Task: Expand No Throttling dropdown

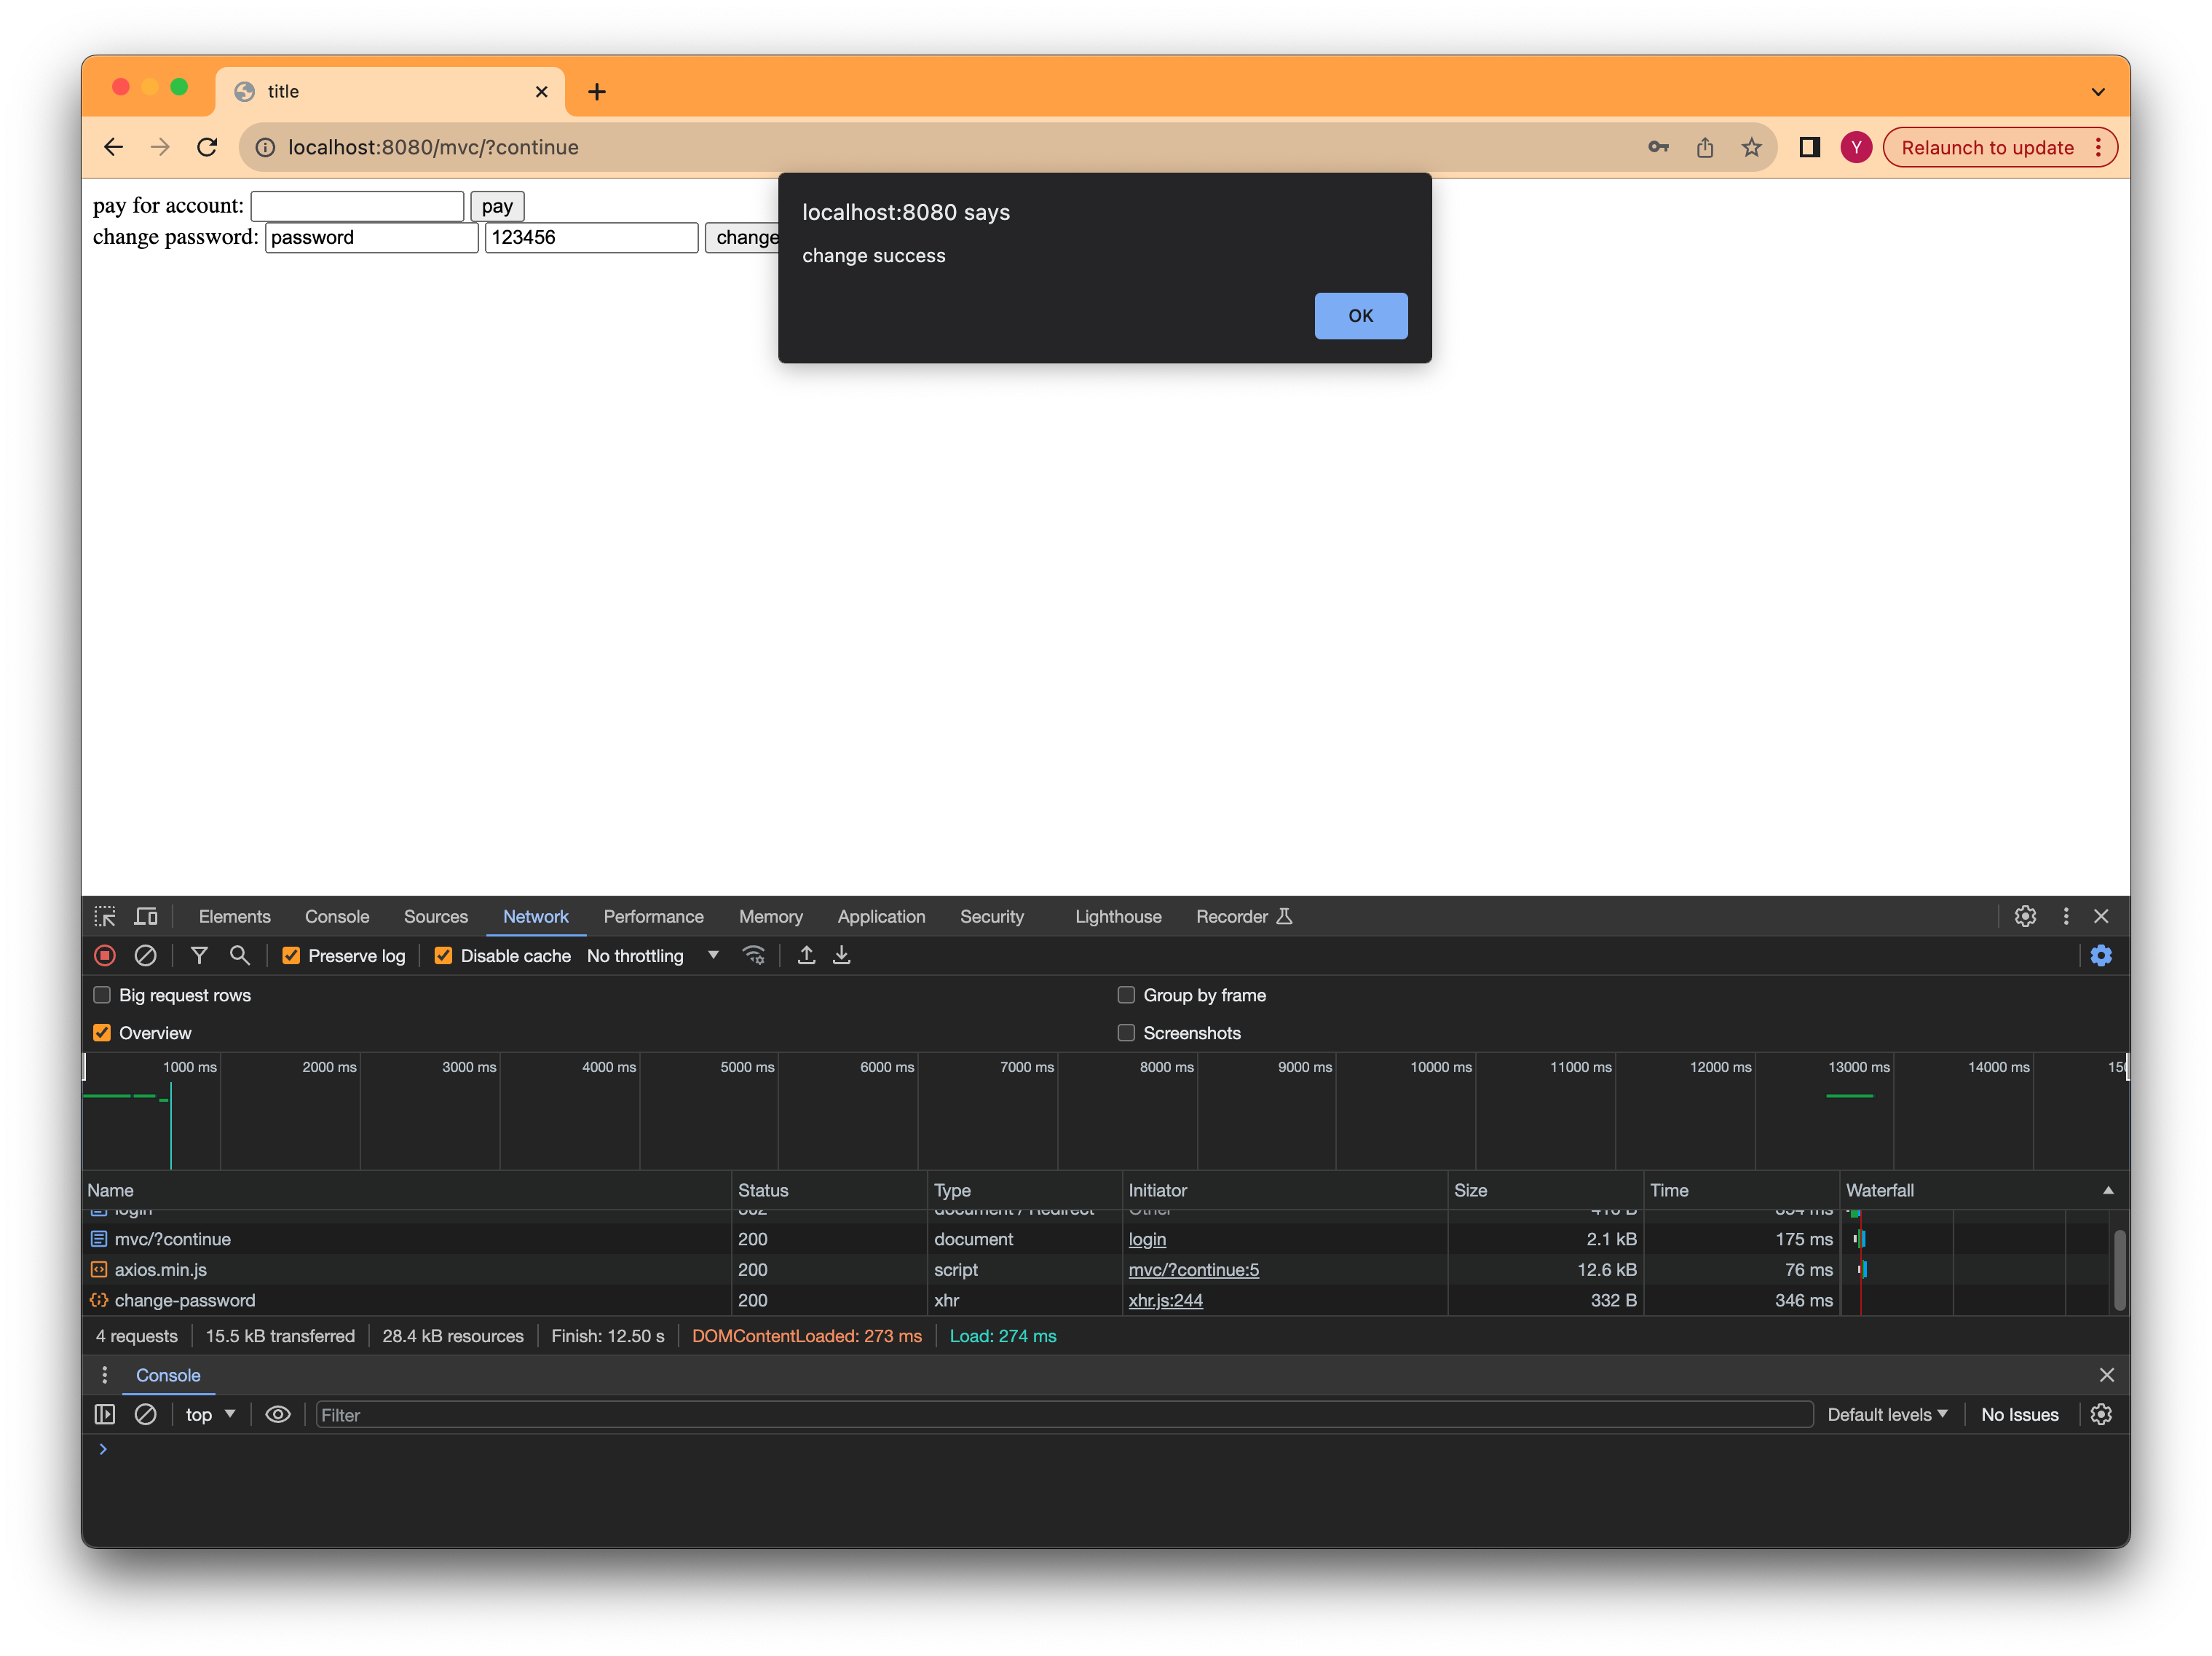Action: (x=654, y=955)
